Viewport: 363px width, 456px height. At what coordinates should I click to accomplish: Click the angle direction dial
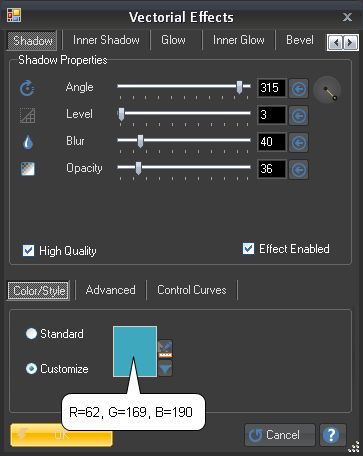coord(327,90)
